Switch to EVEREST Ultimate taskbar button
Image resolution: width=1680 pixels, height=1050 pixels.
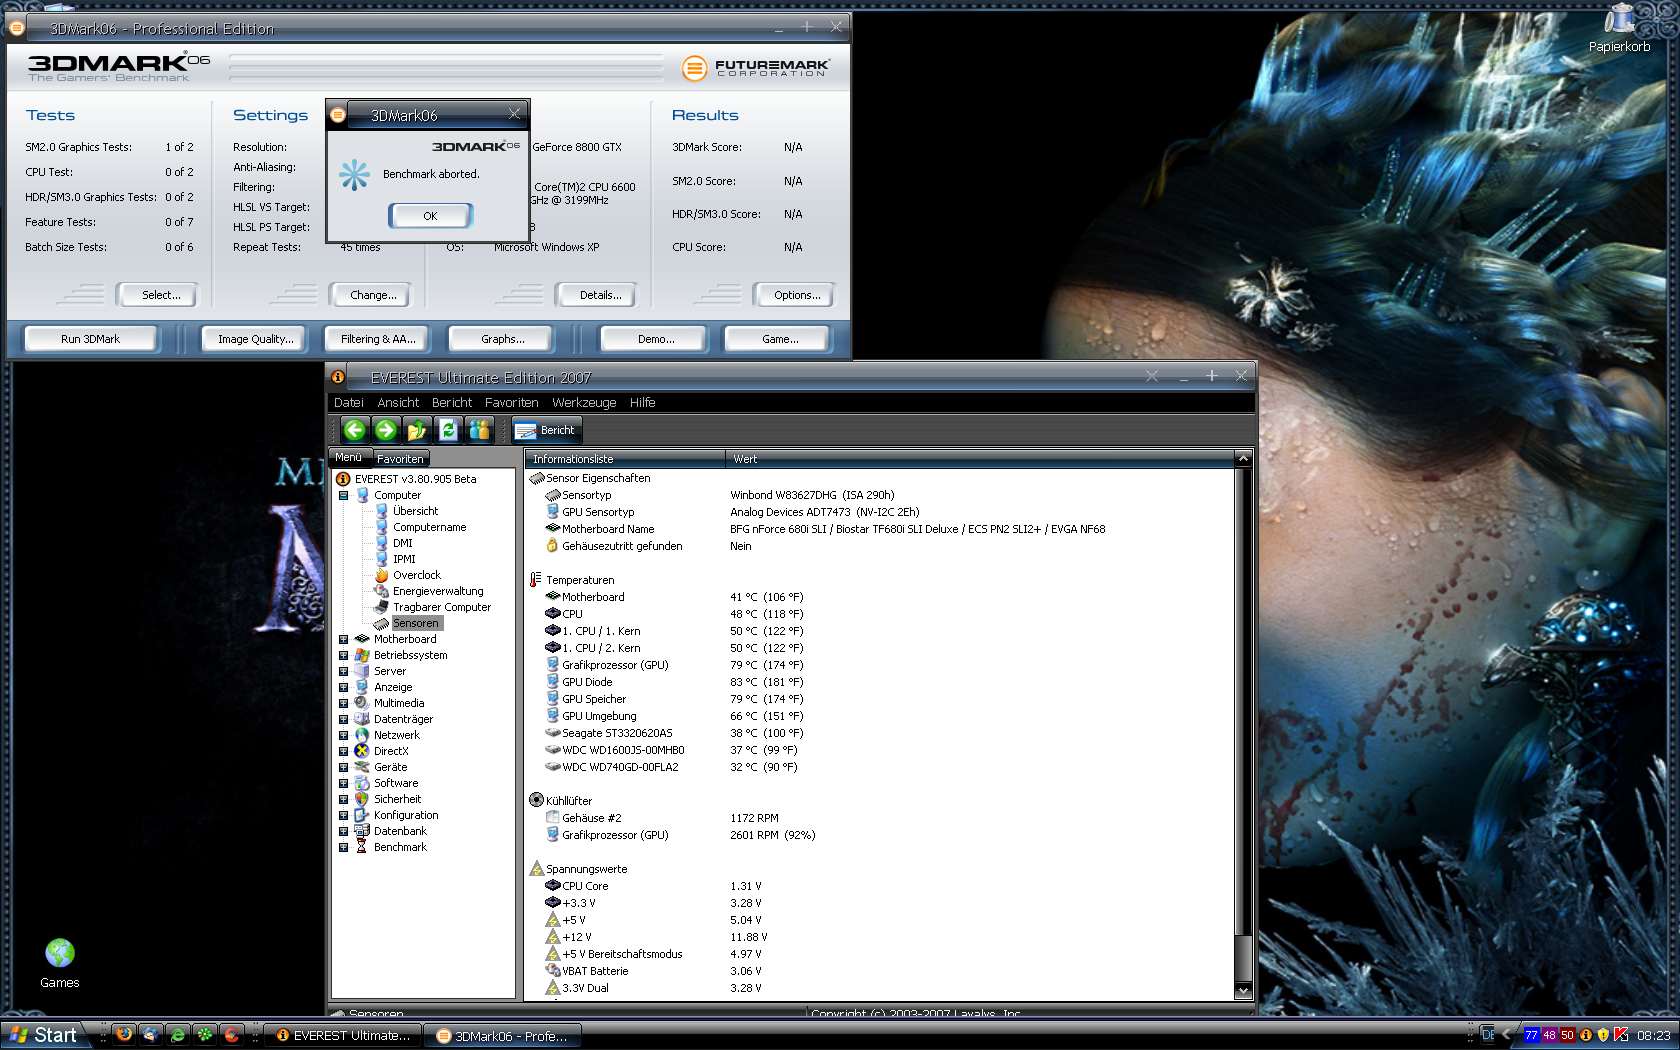(x=343, y=1036)
